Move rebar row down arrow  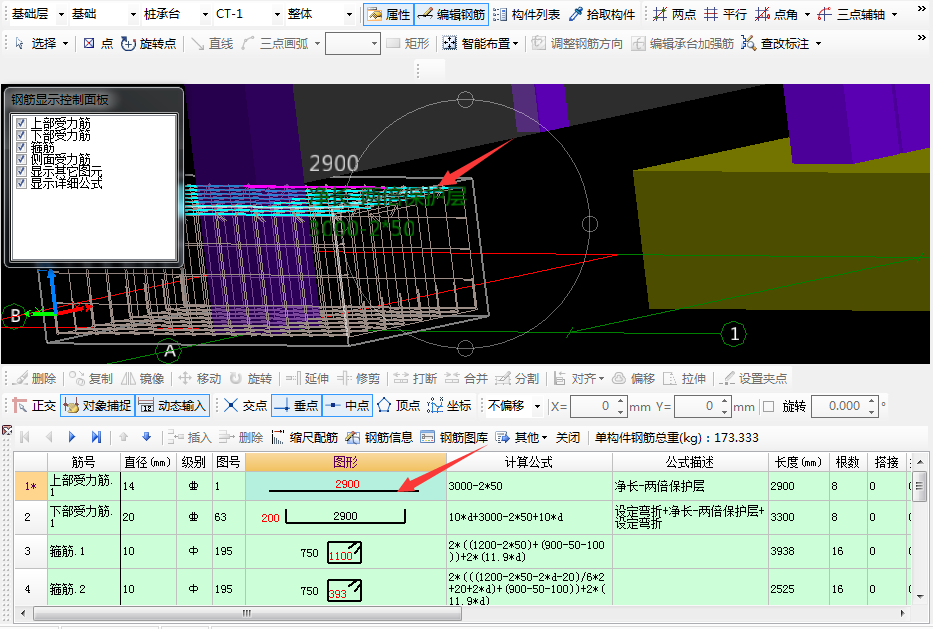point(146,437)
